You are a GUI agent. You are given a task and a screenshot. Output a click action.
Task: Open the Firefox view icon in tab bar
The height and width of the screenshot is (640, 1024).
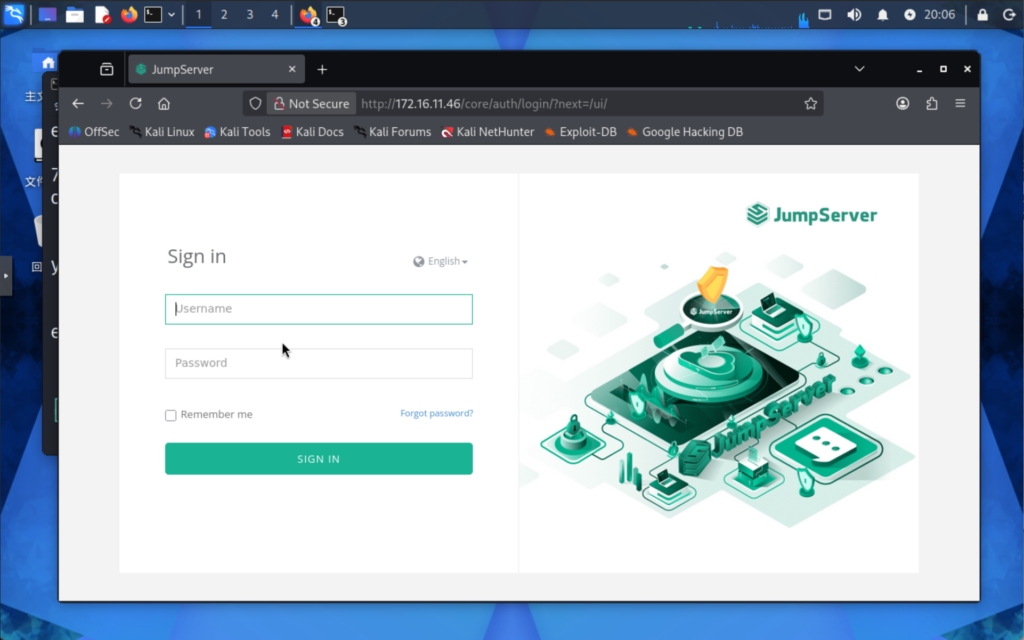pos(107,70)
